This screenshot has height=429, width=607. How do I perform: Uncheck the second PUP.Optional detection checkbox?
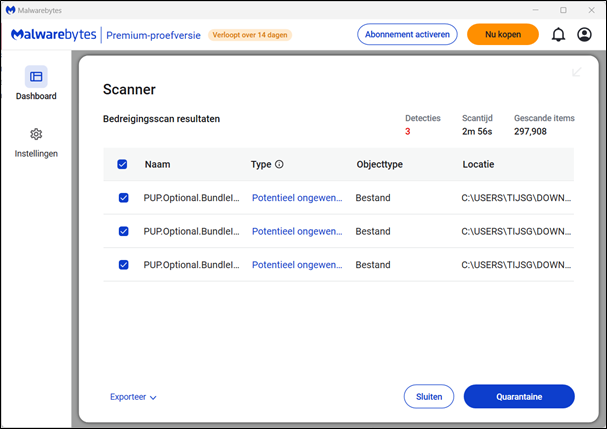123,231
